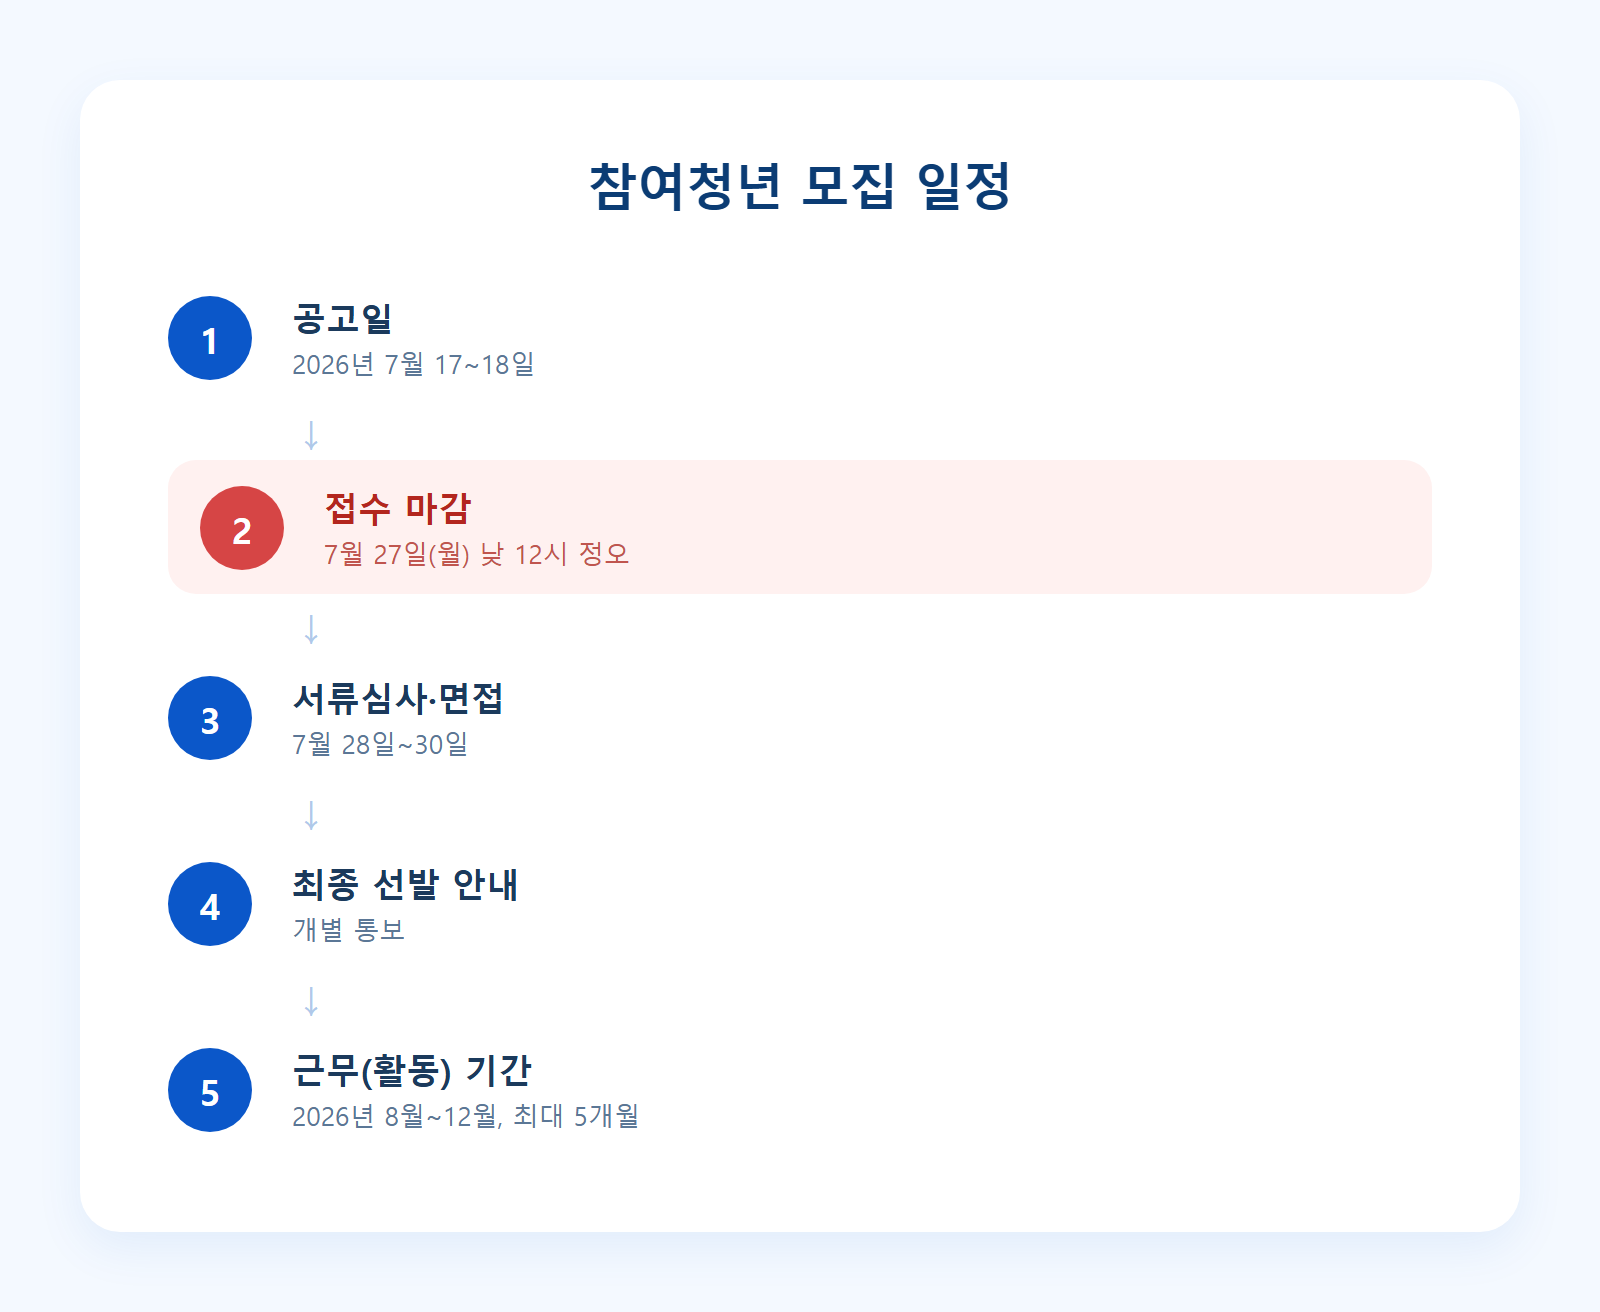The width and height of the screenshot is (1600, 1312).
Task: Select the step 3 number badge
Action: point(210,718)
